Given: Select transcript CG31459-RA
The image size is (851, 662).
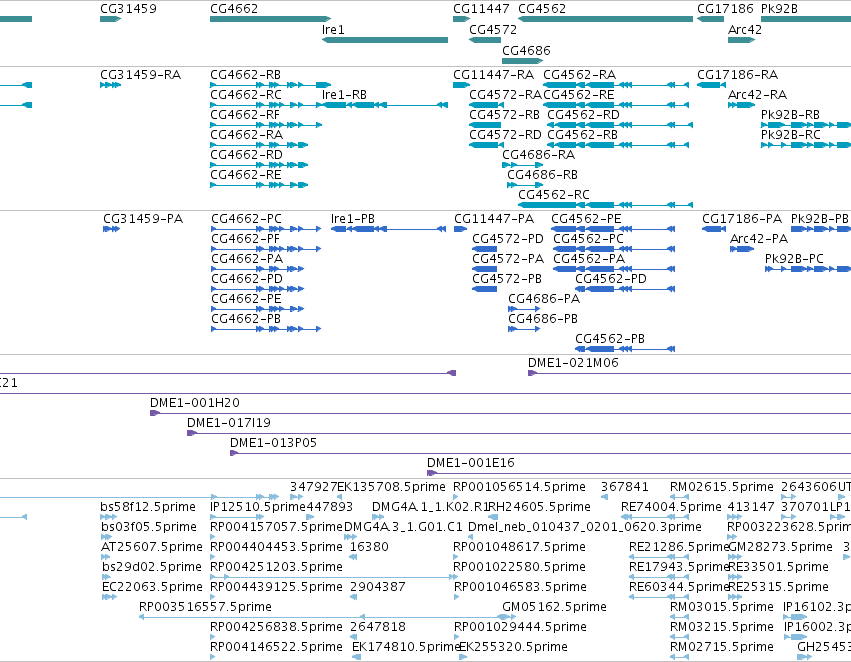Looking at the screenshot, I should point(110,85).
